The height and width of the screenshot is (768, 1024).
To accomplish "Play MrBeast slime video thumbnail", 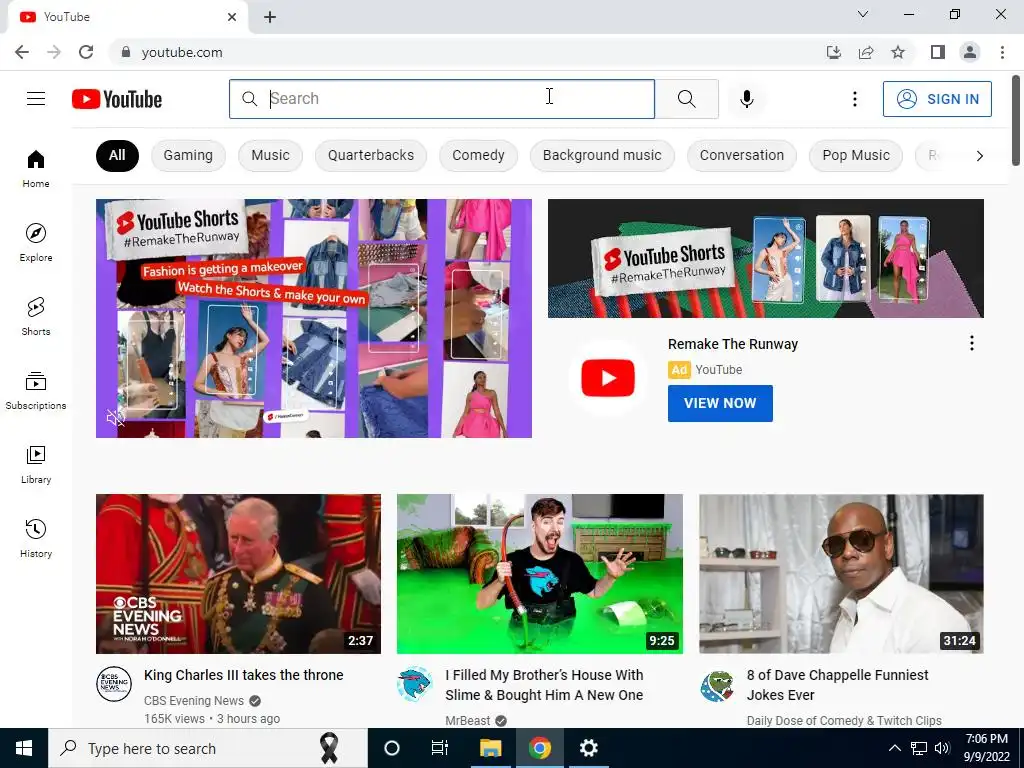I will click(539, 573).
